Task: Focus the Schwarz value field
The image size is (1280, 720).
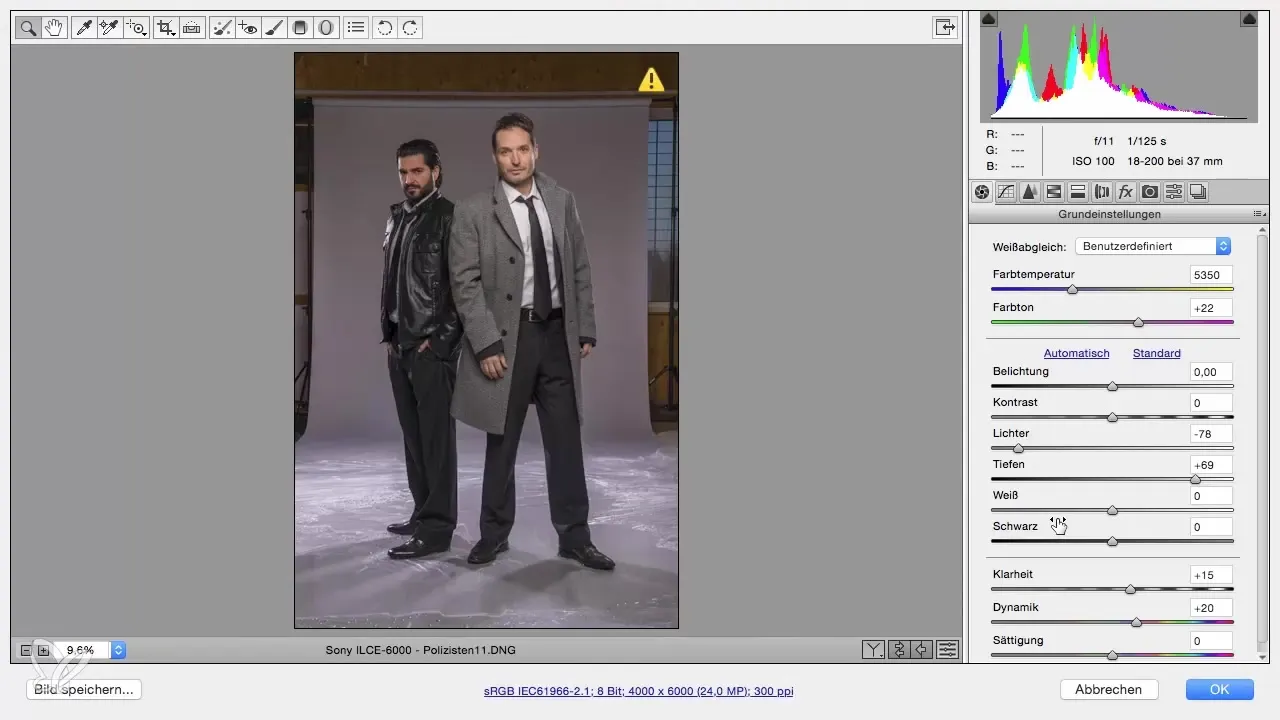Action: (x=1212, y=527)
